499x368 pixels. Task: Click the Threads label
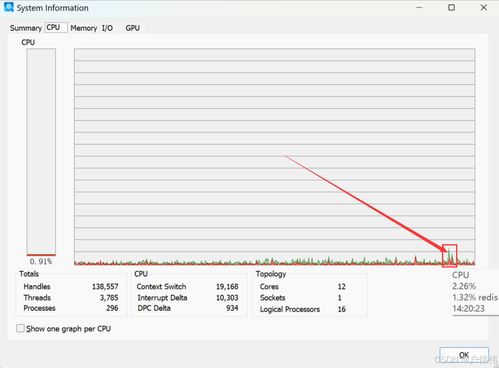point(37,298)
